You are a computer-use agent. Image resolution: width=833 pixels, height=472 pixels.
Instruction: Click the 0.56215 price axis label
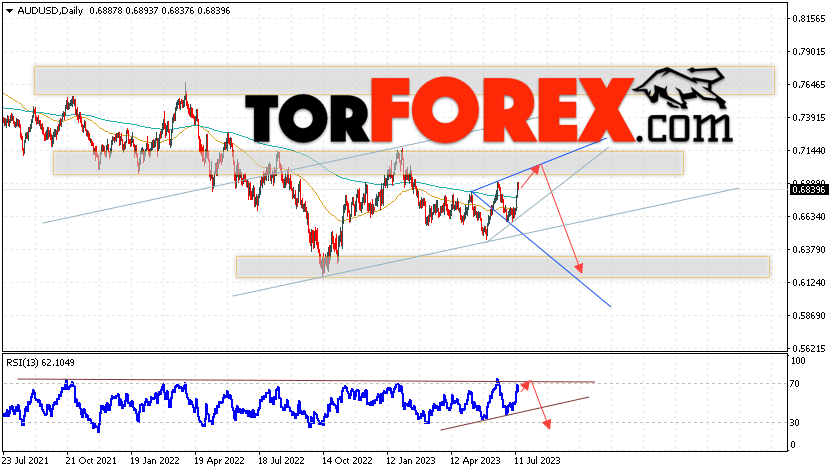[809, 348]
